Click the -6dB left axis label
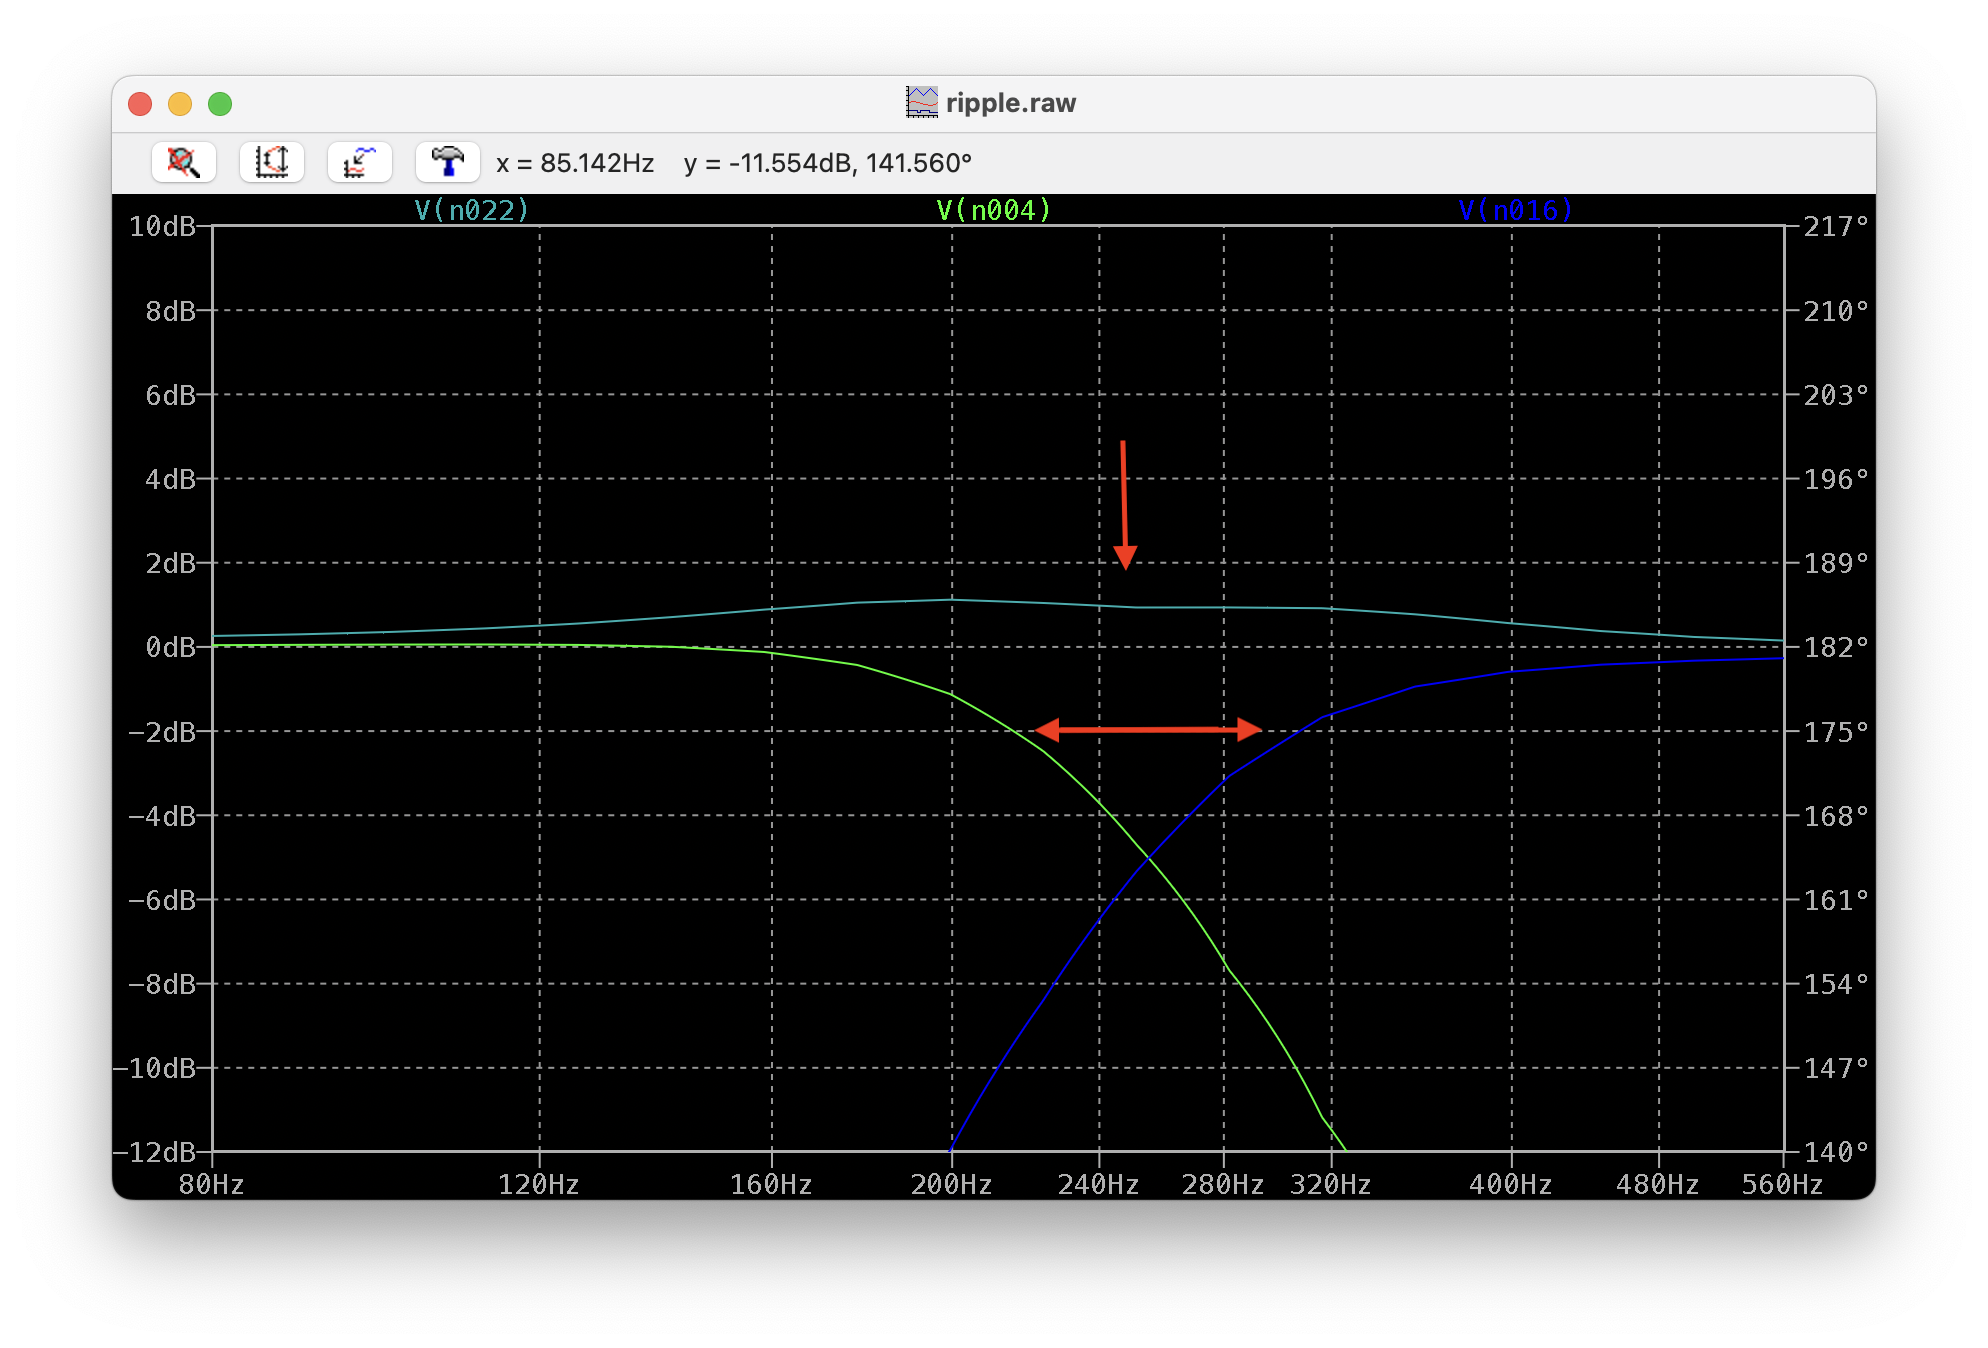Screen dimensions: 1988x1348 coord(162,900)
